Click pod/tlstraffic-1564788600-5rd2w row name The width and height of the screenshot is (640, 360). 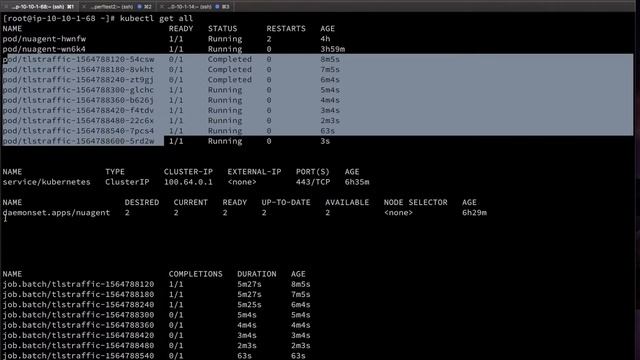coord(78,141)
